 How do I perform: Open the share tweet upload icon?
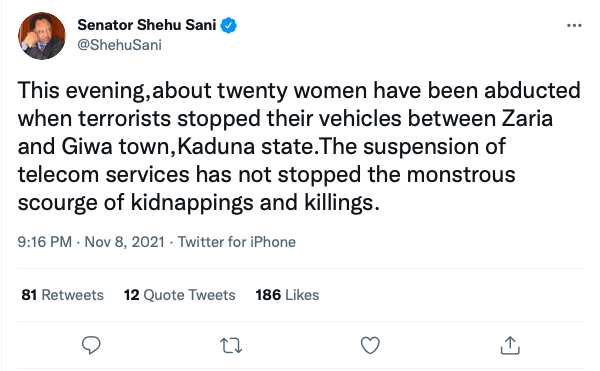click(x=510, y=345)
